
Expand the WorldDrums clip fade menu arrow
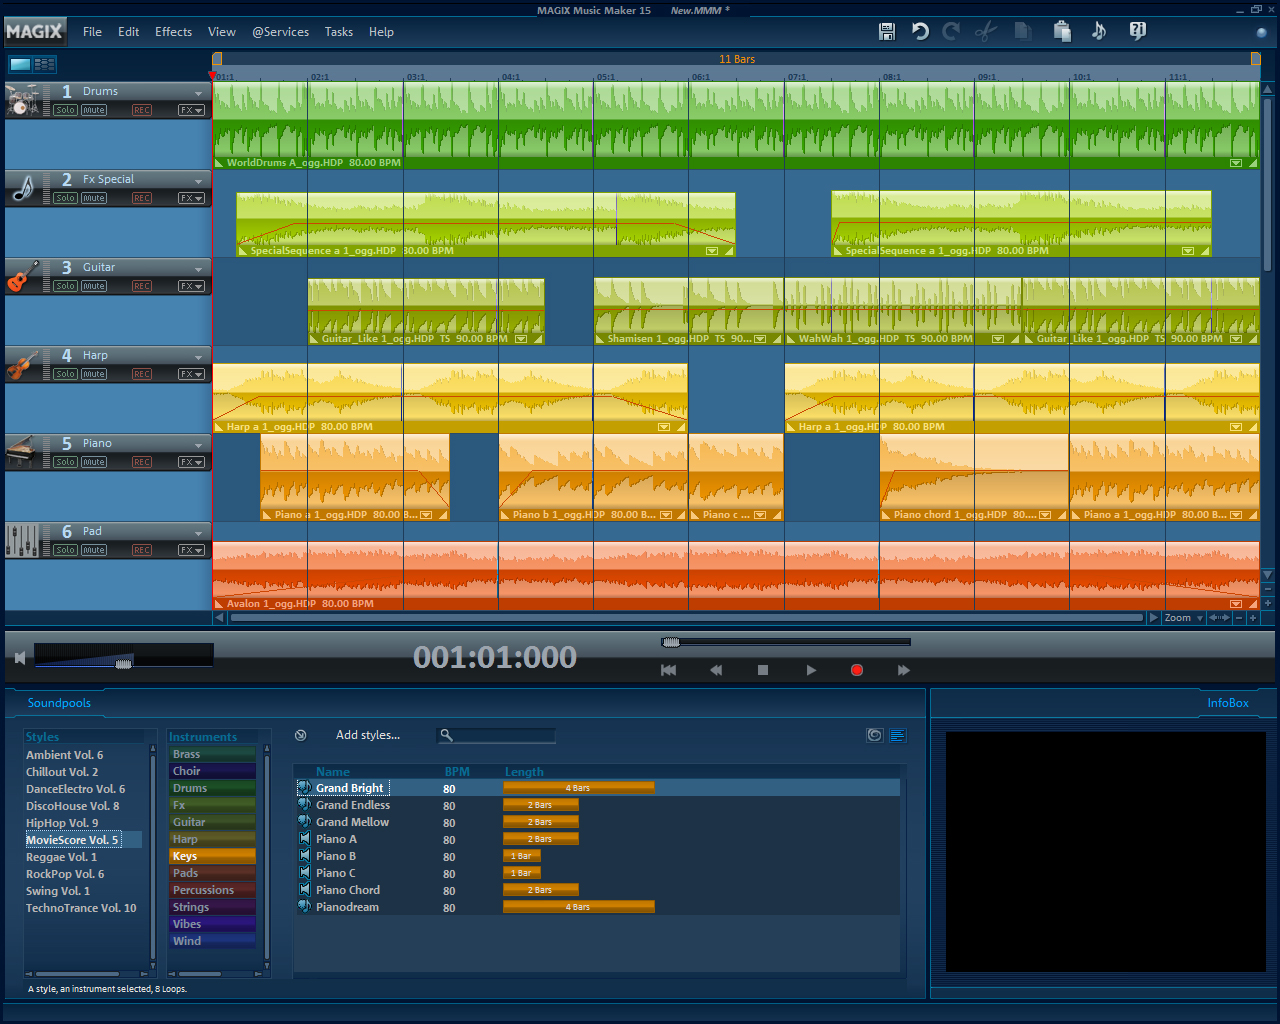(1236, 162)
